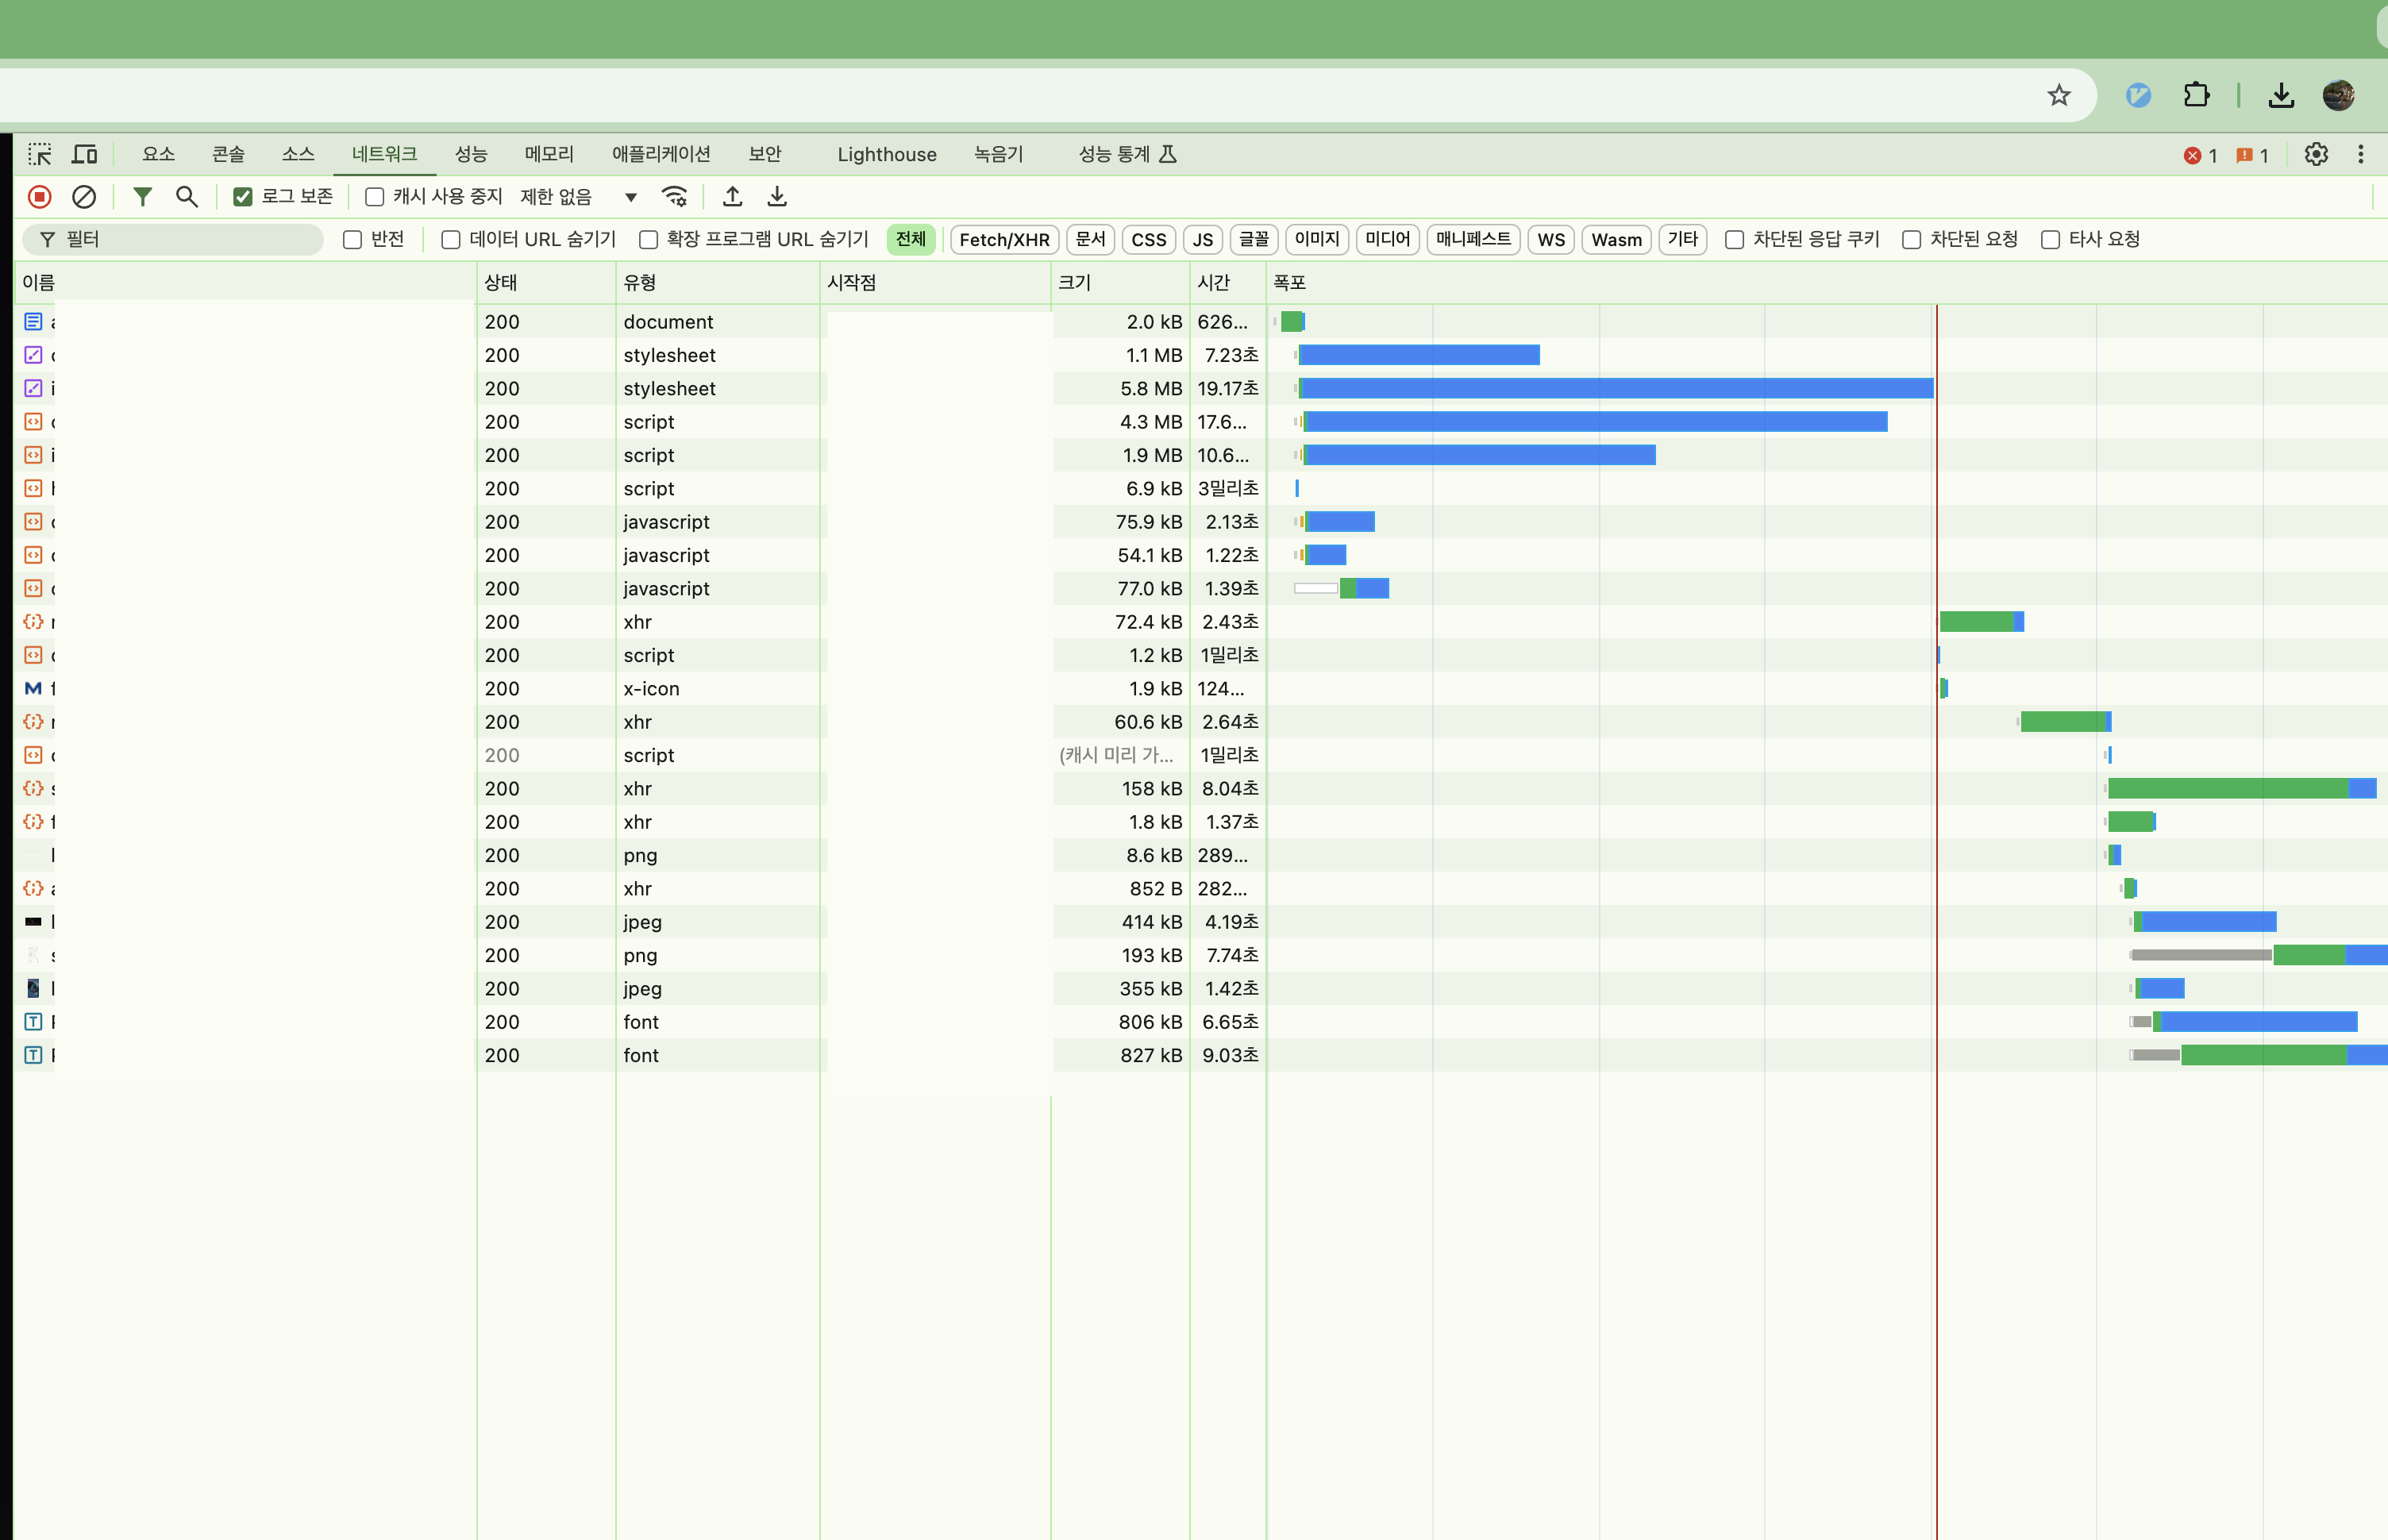
Task: Click the import HAR upload icon
Action: click(732, 197)
